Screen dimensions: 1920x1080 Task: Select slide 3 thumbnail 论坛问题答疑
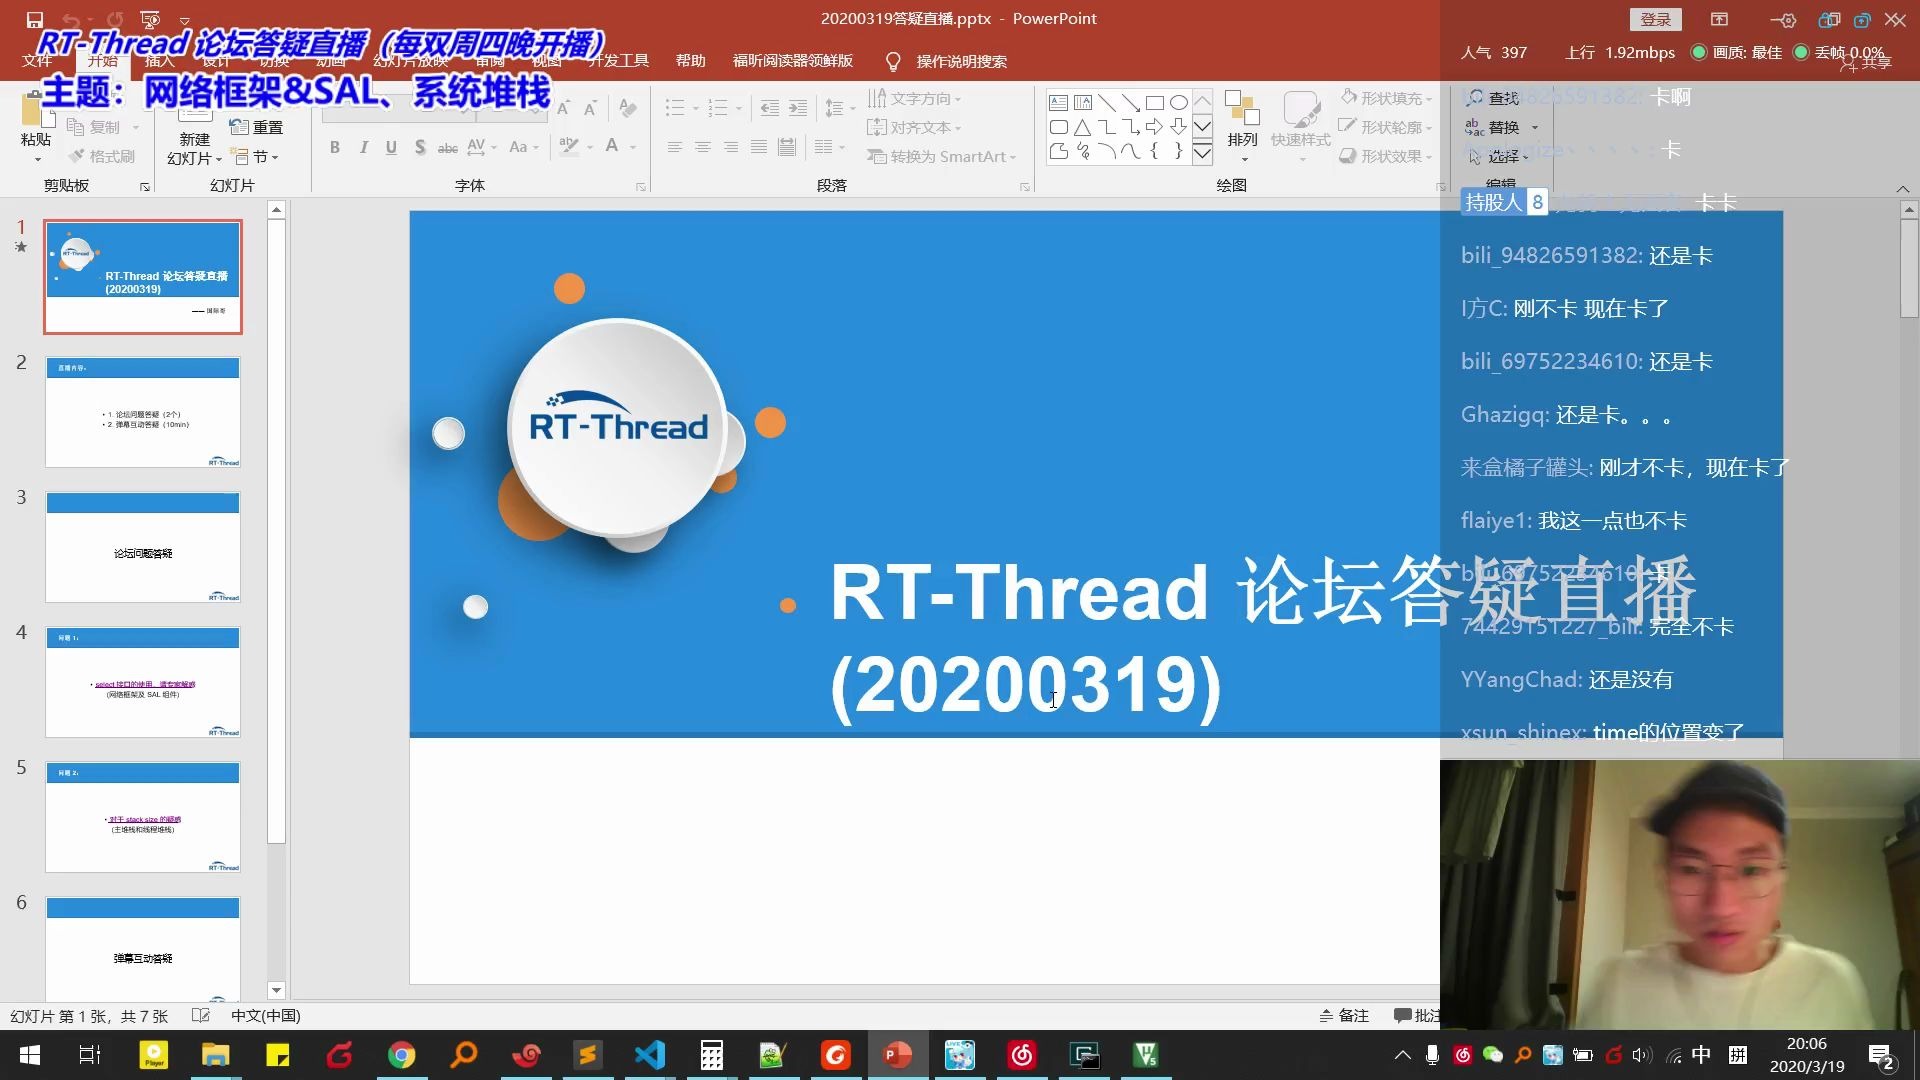[143, 547]
